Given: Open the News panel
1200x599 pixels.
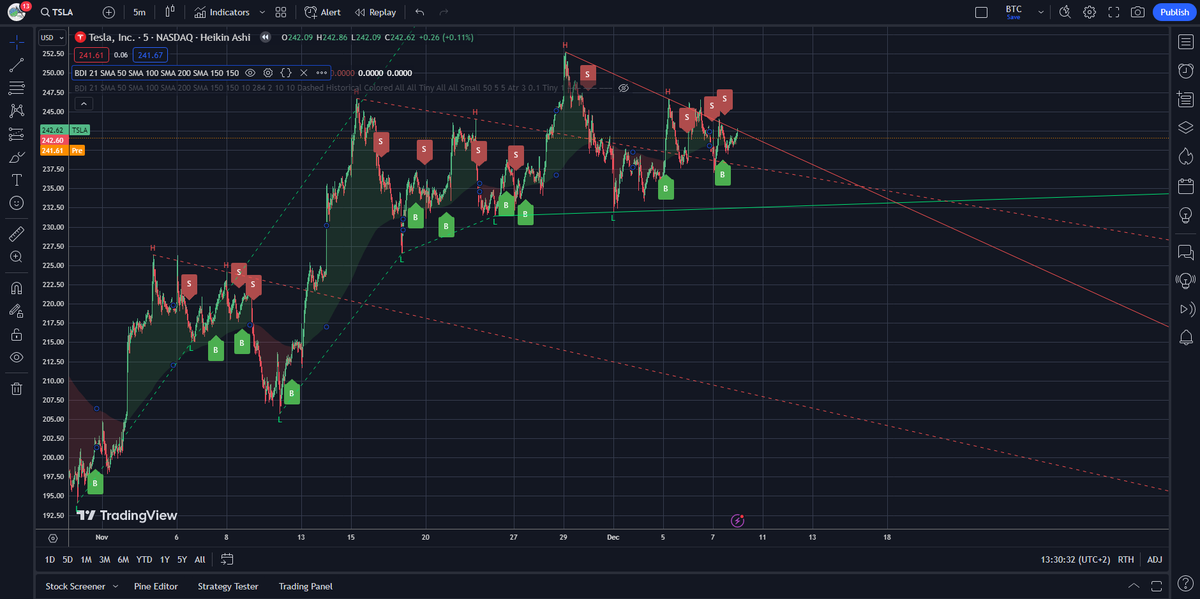Looking at the screenshot, I should click(1186, 99).
